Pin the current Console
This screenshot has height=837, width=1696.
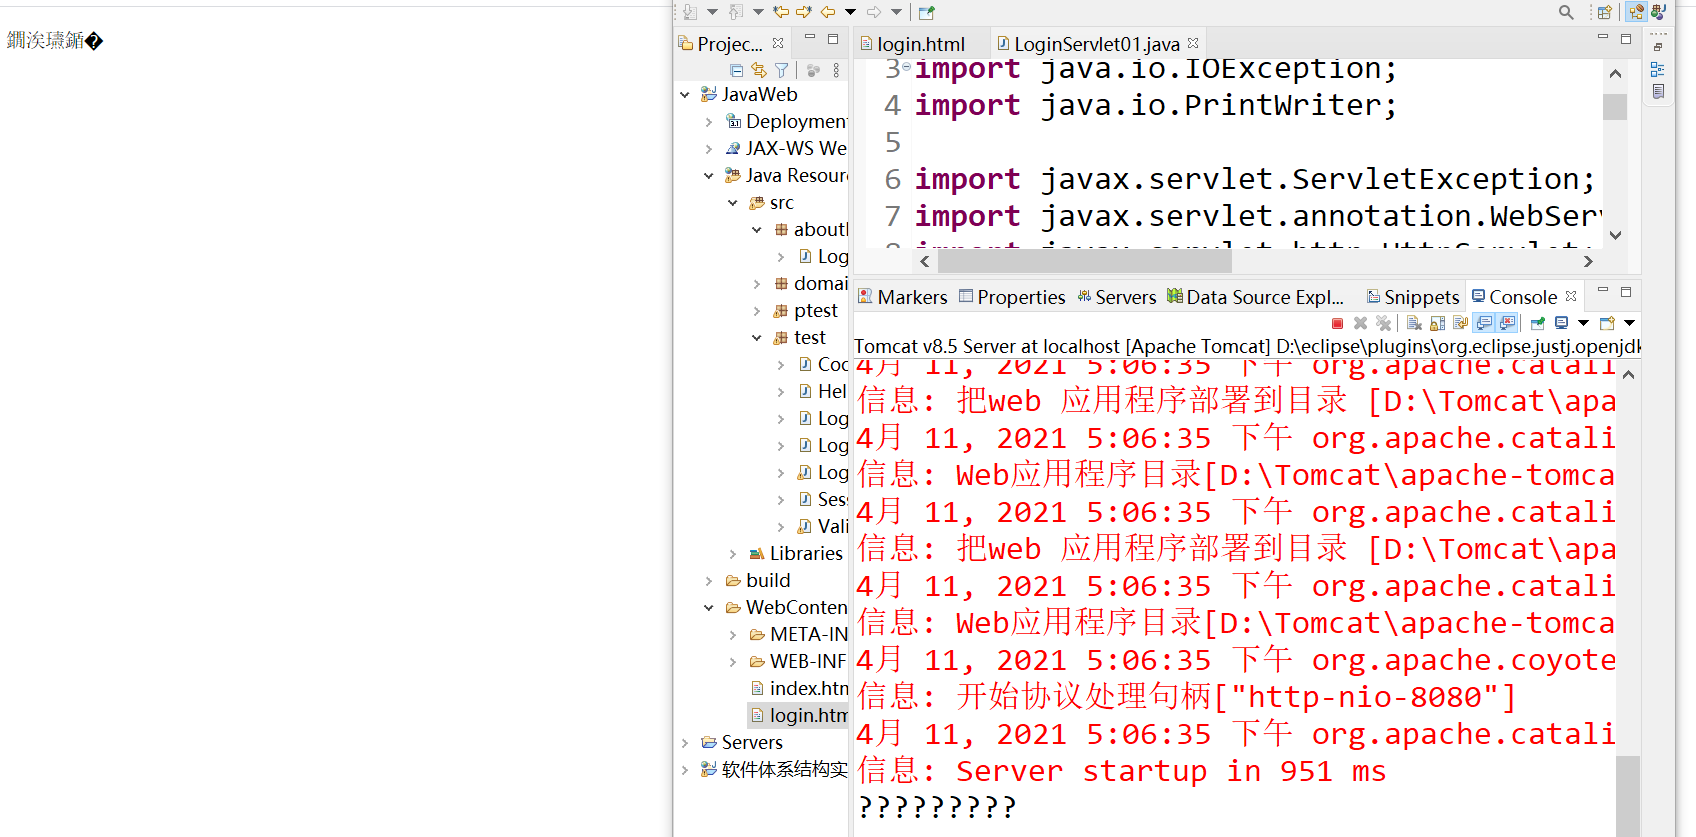point(1538,323)
